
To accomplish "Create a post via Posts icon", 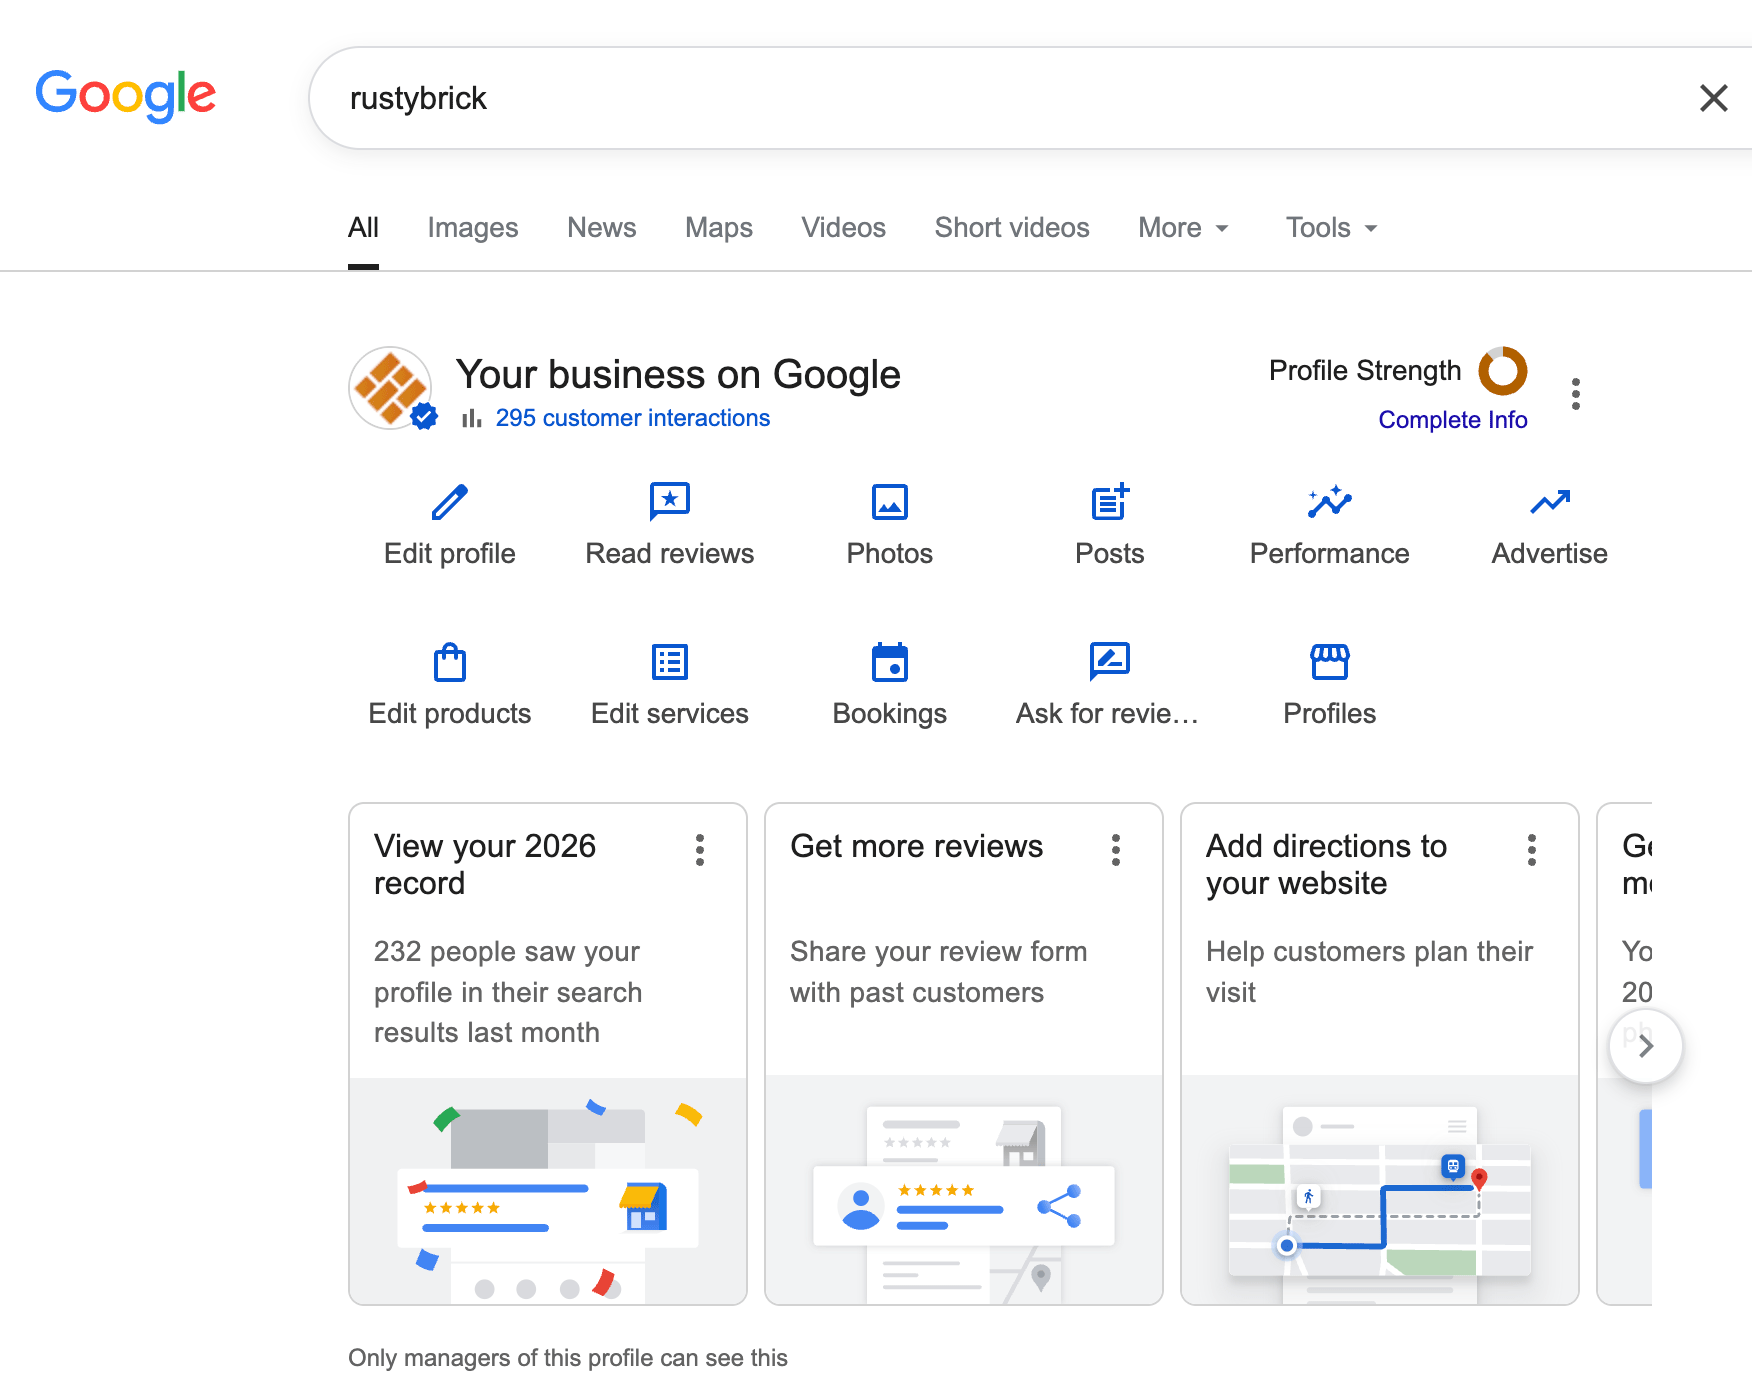I will [1110, 502].
